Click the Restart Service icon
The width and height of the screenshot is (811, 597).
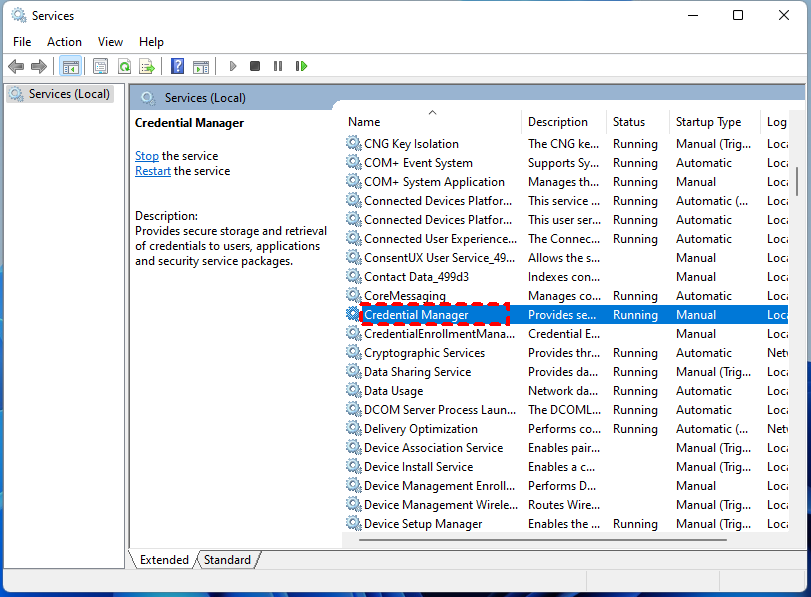tap(302, 66)
